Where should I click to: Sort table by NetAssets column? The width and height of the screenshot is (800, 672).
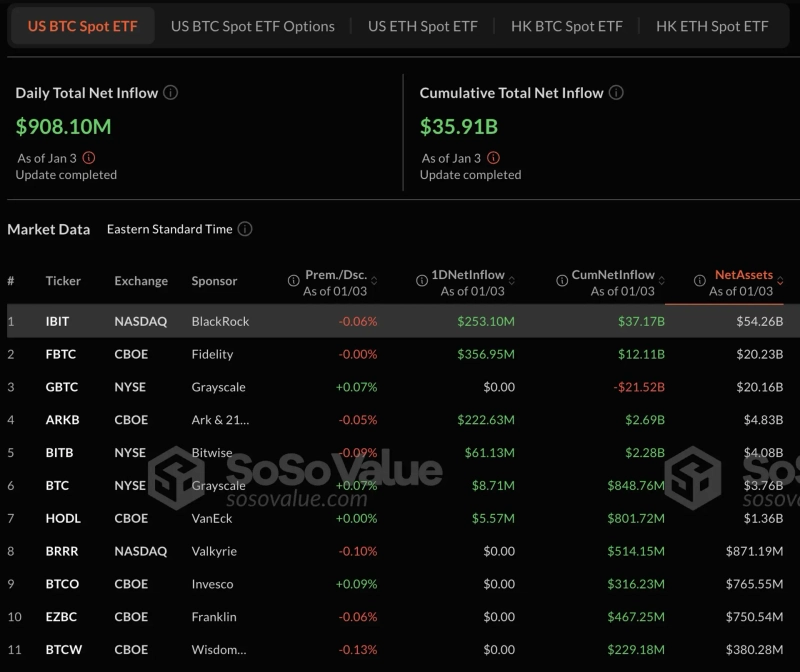tap(743, 275)
